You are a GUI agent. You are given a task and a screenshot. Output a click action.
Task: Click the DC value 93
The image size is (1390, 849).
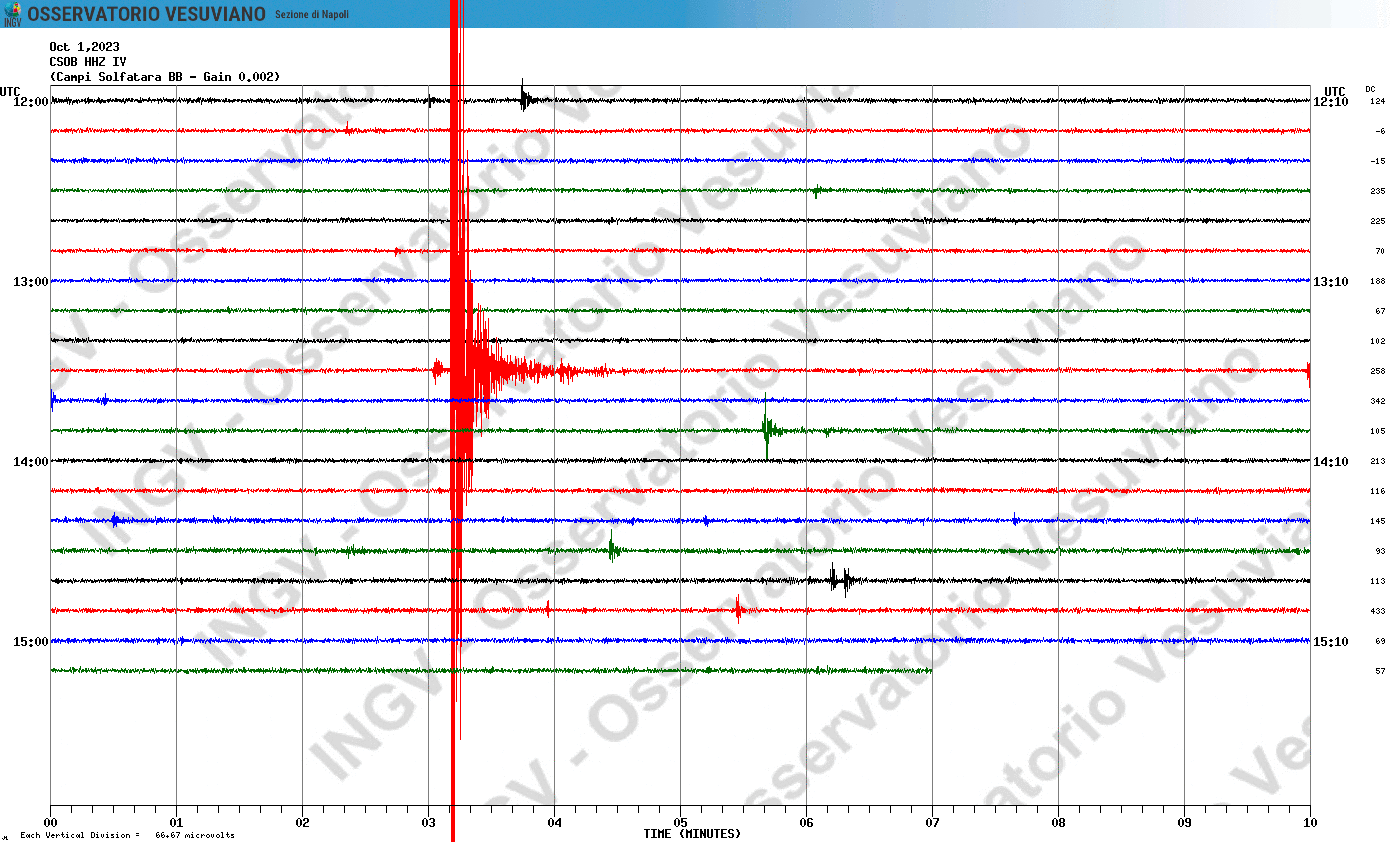pos(1380,551)
